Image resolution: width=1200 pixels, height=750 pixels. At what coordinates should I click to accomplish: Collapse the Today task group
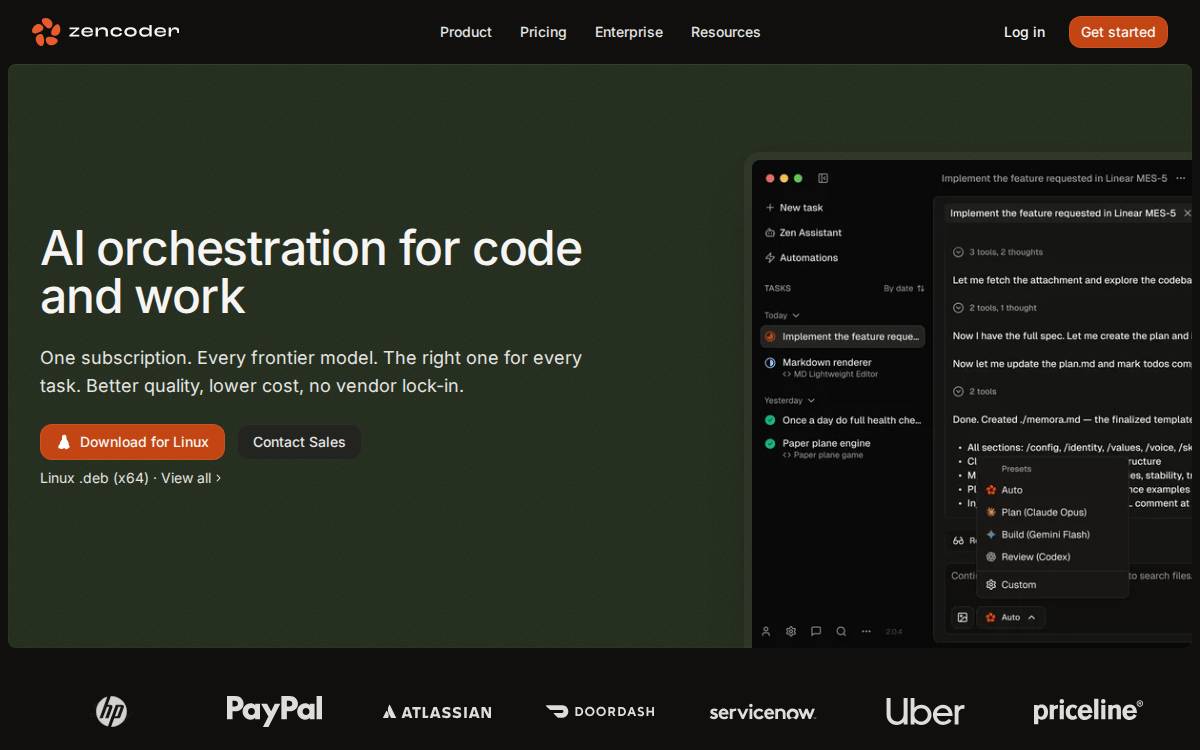coord(782,315)
